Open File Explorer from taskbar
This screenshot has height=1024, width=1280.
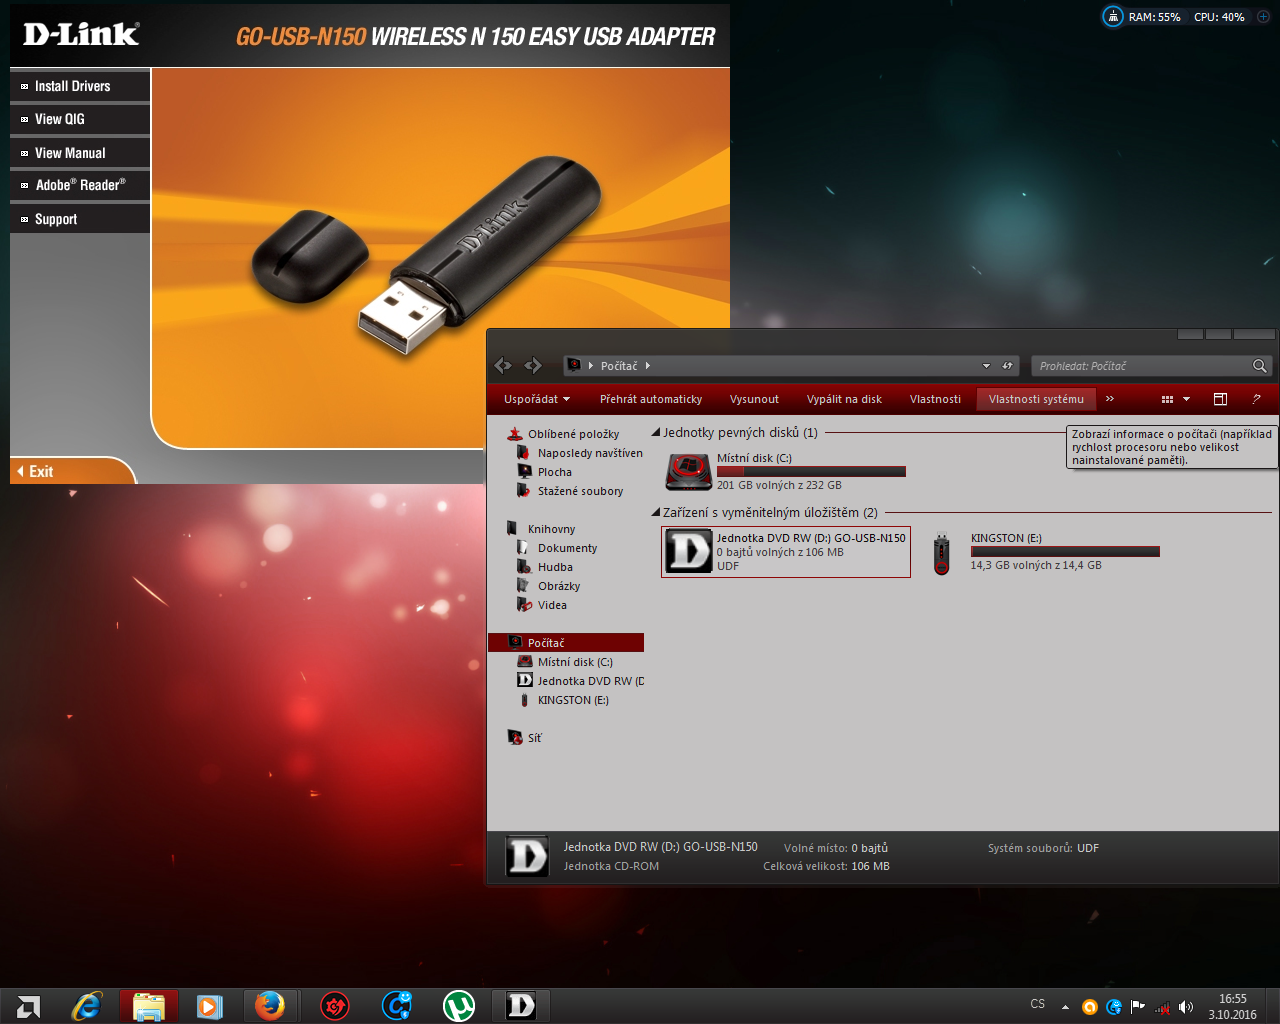tap(149, 1006)
